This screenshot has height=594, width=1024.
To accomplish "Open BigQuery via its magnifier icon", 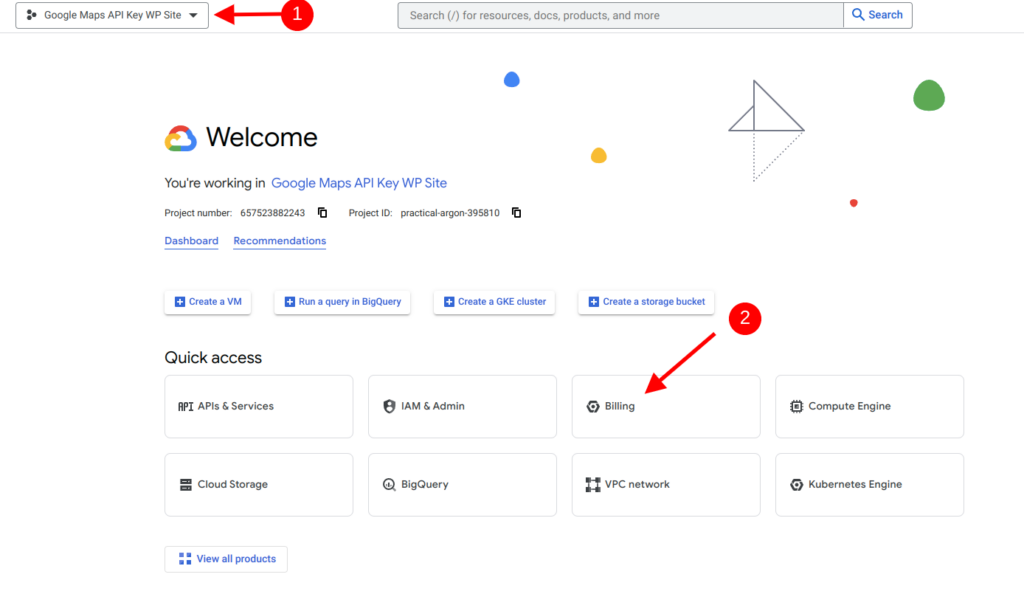I will pos(390,484).
